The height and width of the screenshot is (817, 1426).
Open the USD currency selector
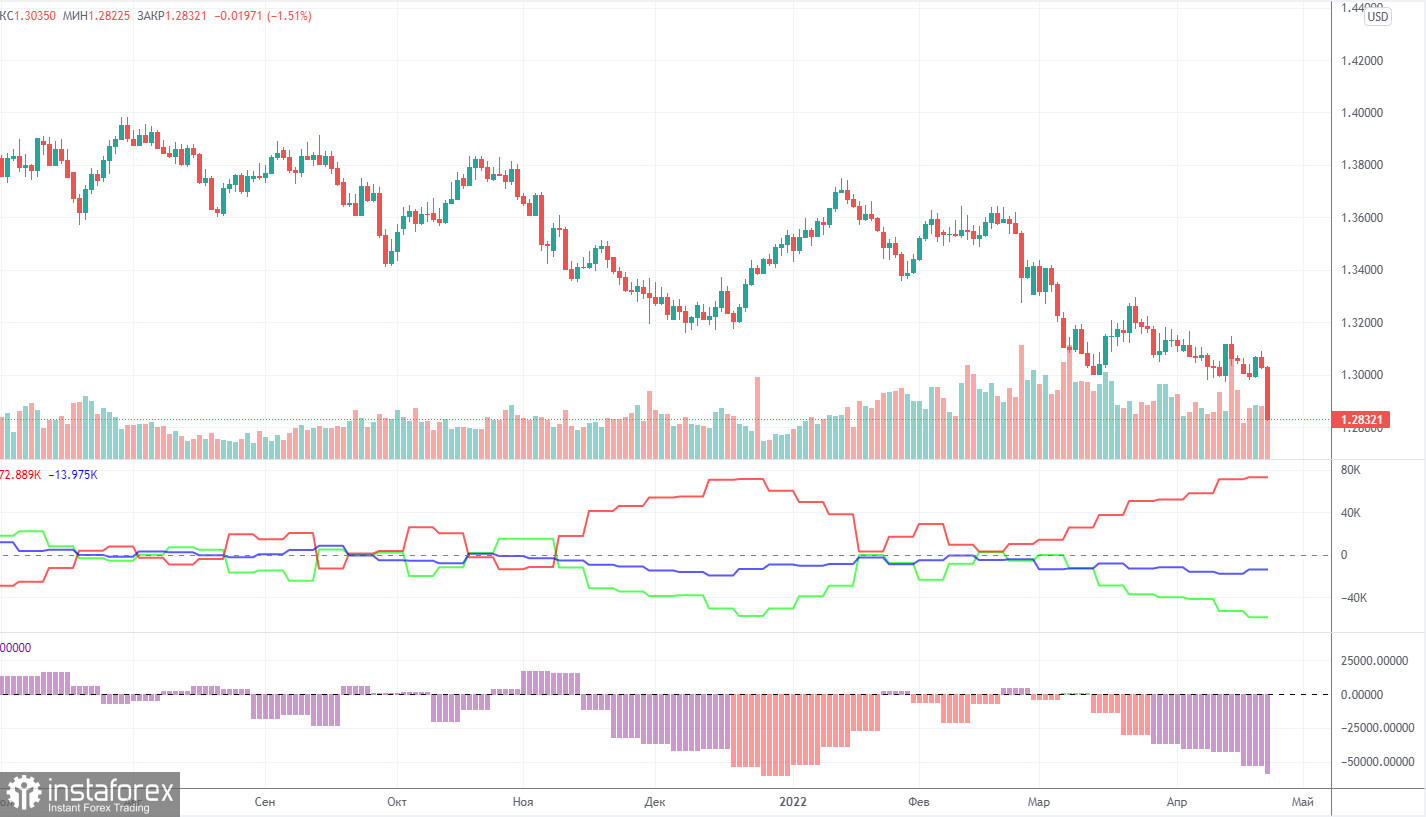pyautogui.click(x=1378, y=16)
